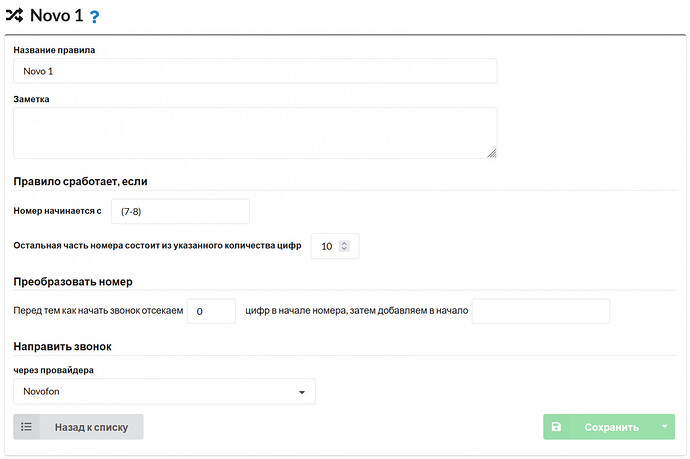
Task: Click the Правило сработает, если section heading
Action: [x=81, y=181]
